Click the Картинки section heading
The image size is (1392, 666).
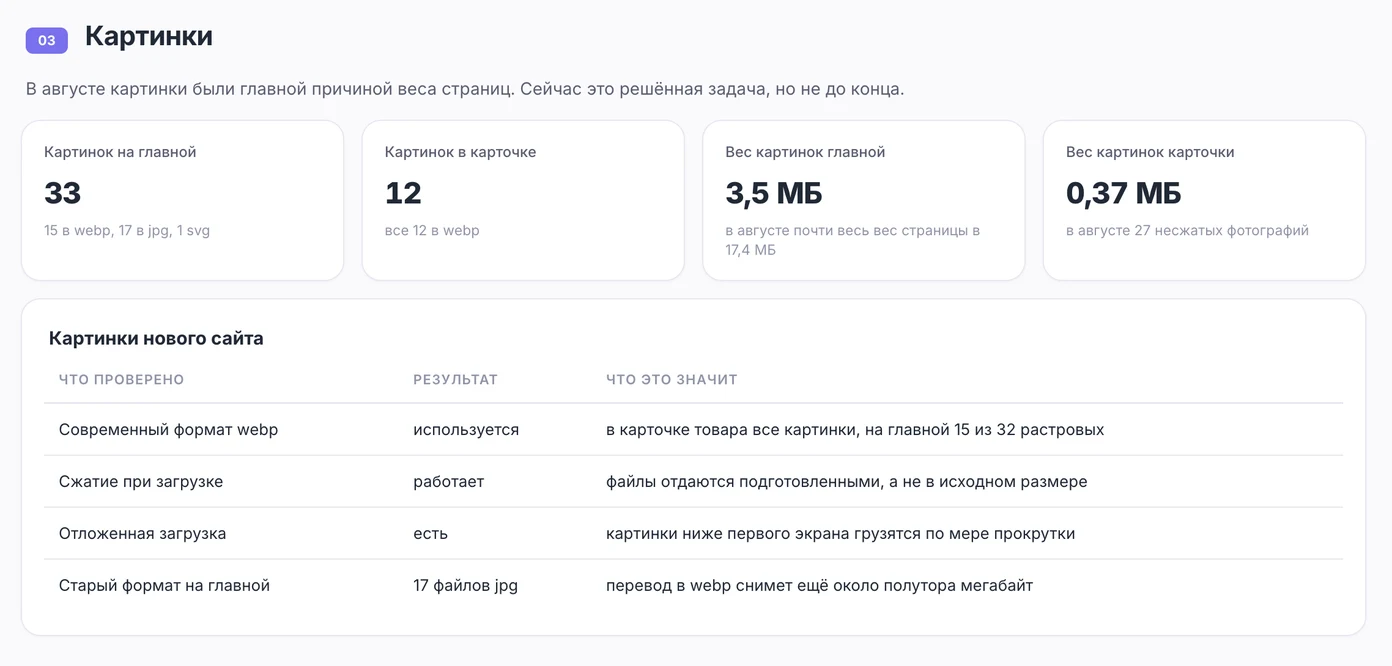coord(149,36)
